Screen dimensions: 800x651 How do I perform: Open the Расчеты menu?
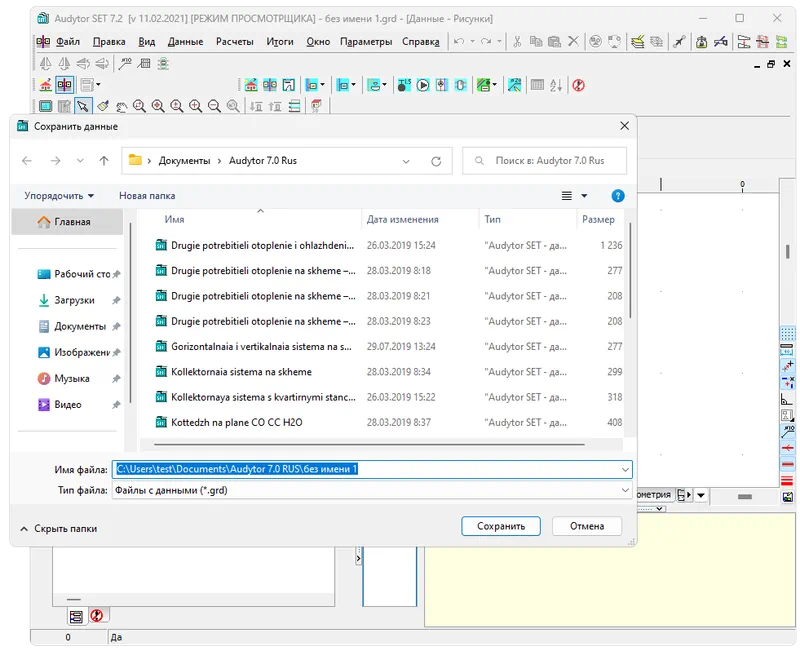click(x=234, y=41)
